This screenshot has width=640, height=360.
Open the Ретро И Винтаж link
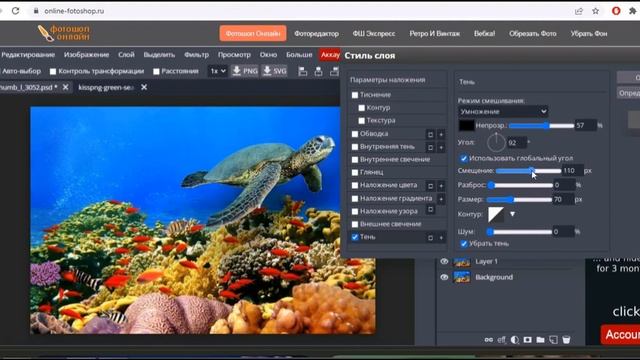point(434,34)
